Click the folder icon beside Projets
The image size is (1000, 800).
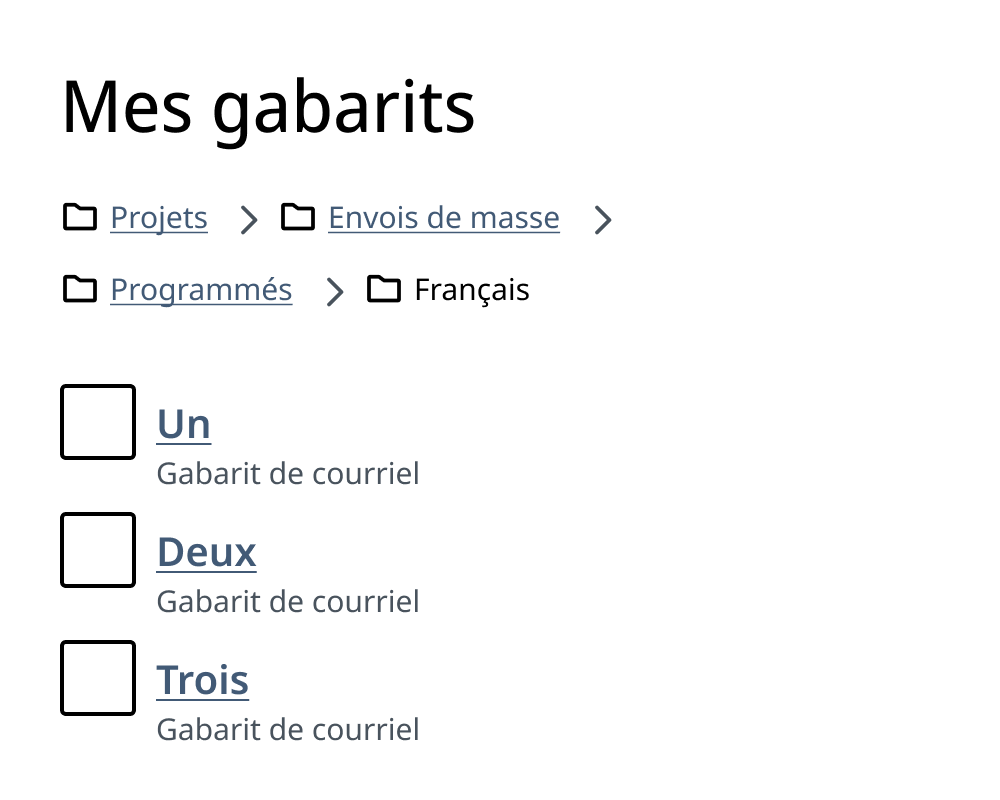[80, 218]
